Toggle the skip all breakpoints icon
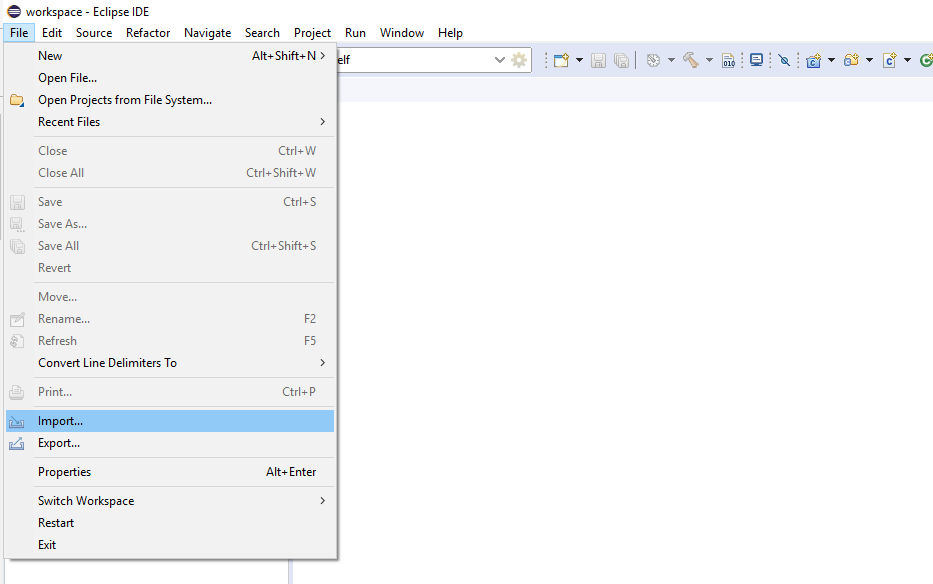Screen dimensions: 933x584 pos(784,60)
